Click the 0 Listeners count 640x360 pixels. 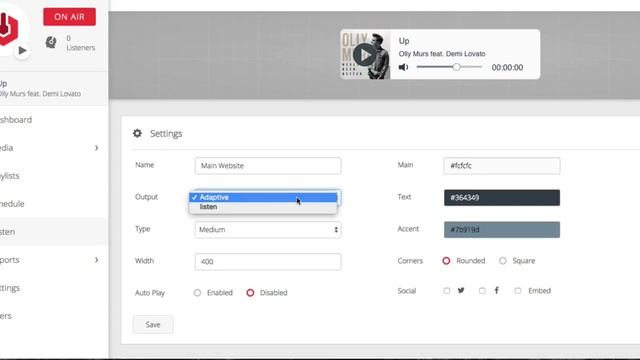pos(80,43)
